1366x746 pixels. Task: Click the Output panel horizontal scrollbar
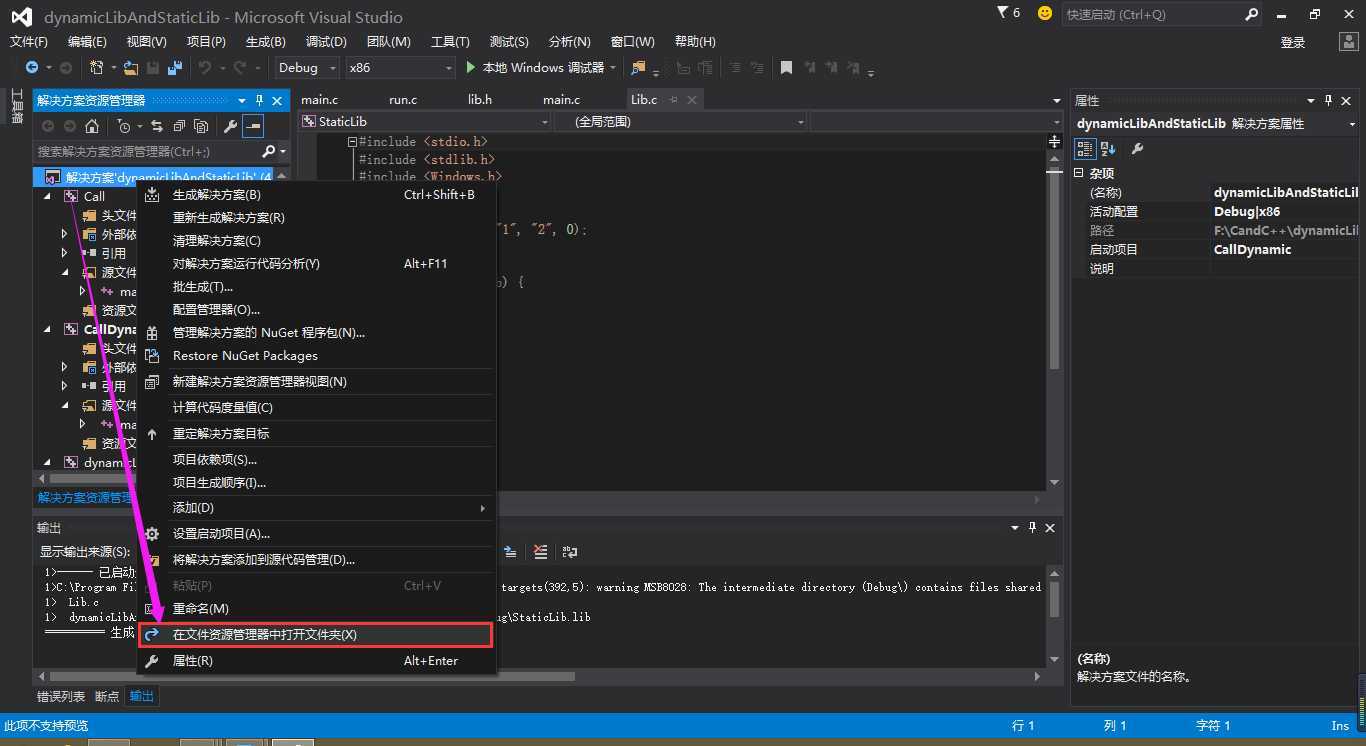540,676
